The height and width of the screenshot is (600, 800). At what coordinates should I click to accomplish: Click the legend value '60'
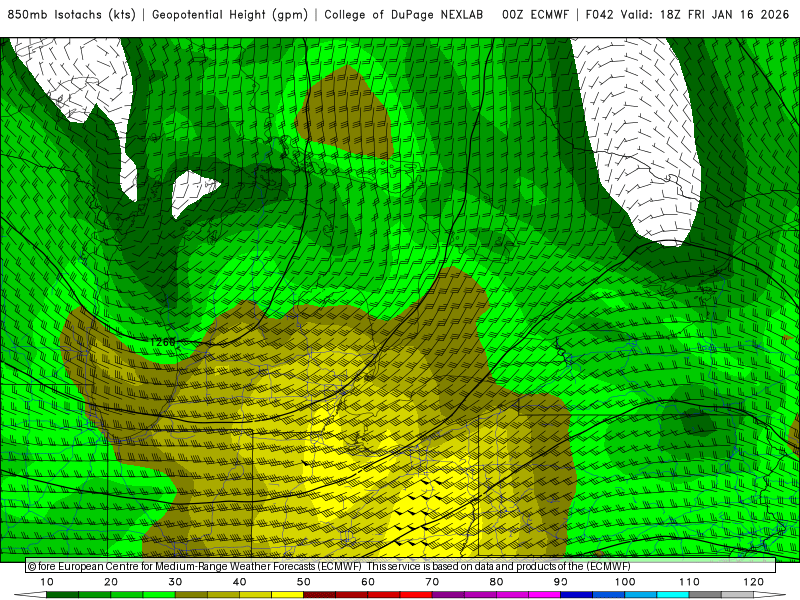pyautogui.click(x=368, y=582)
